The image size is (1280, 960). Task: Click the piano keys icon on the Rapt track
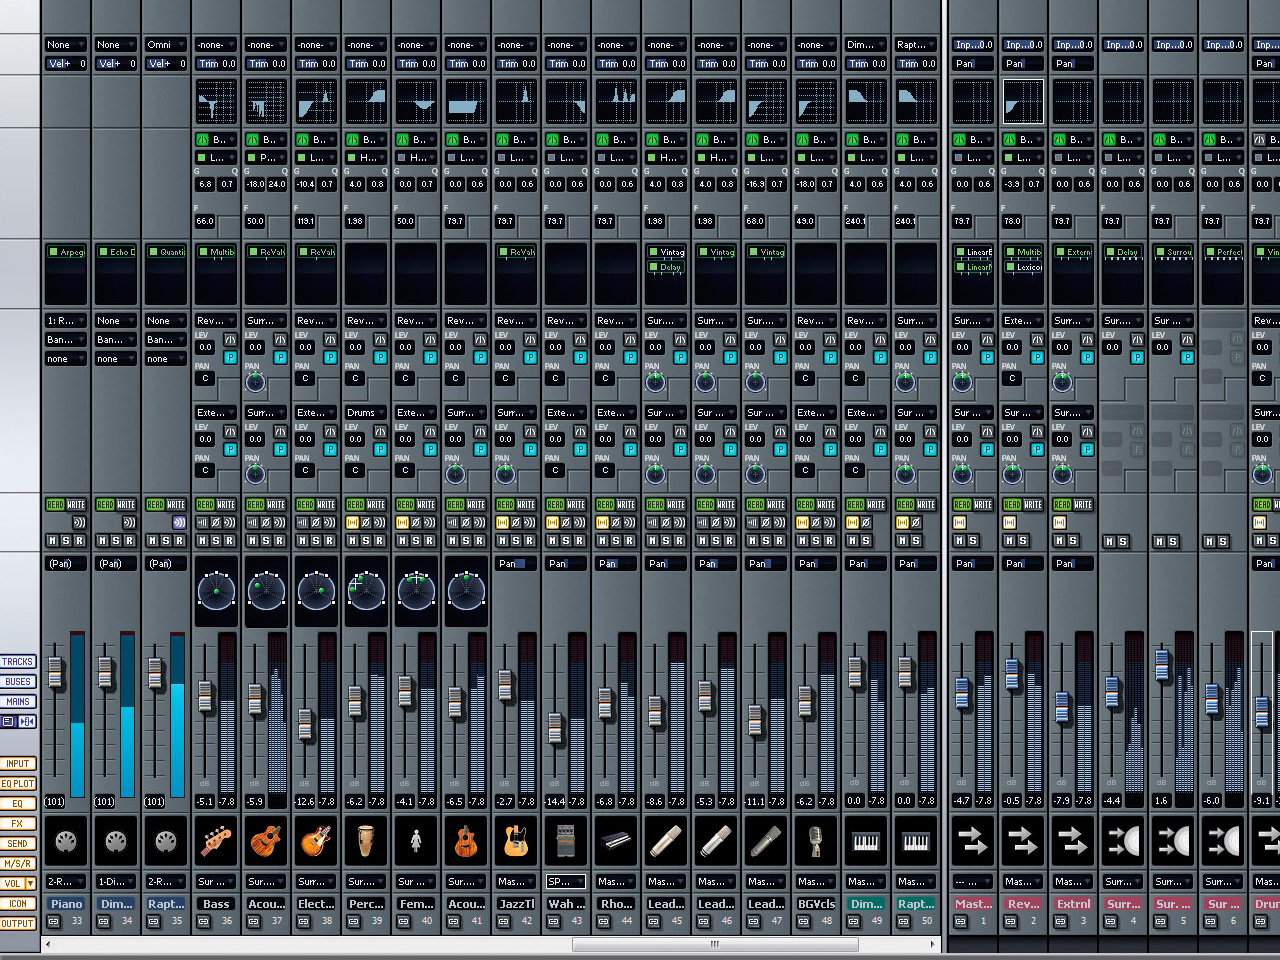pyautogui.click(x=915, y=841)
